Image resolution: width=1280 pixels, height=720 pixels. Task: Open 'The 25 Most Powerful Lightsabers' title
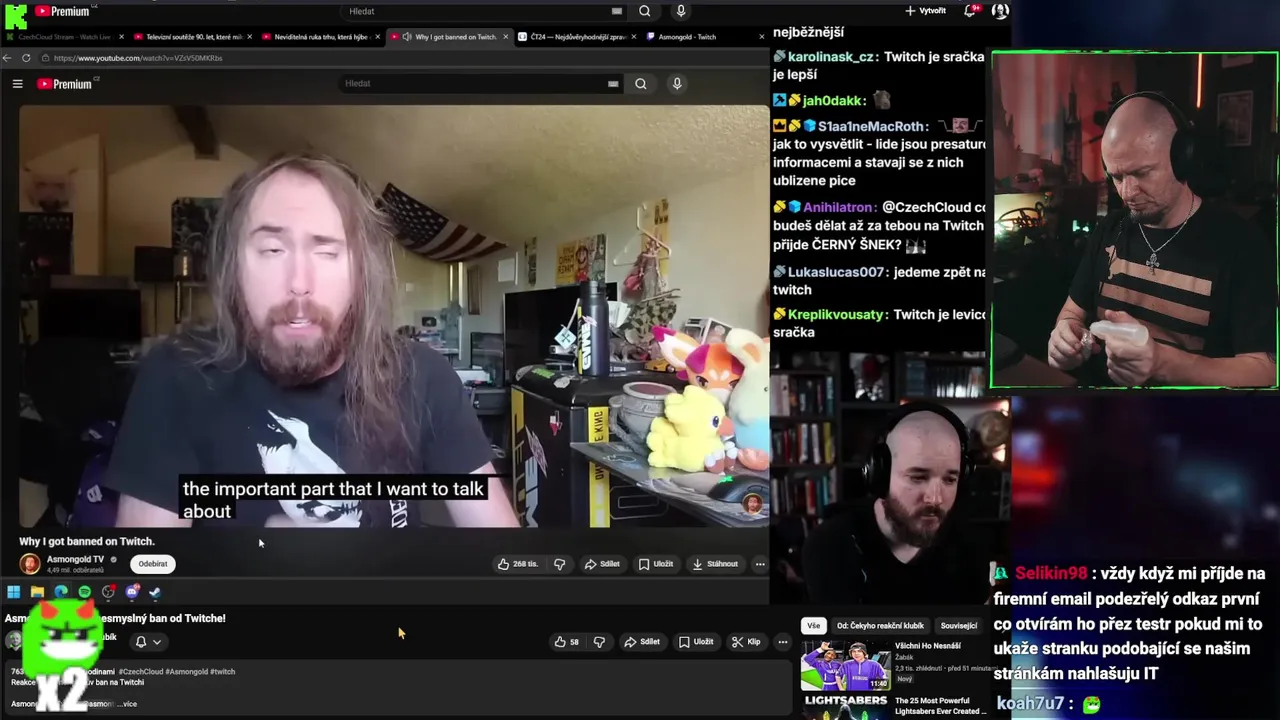click(939, 706)
